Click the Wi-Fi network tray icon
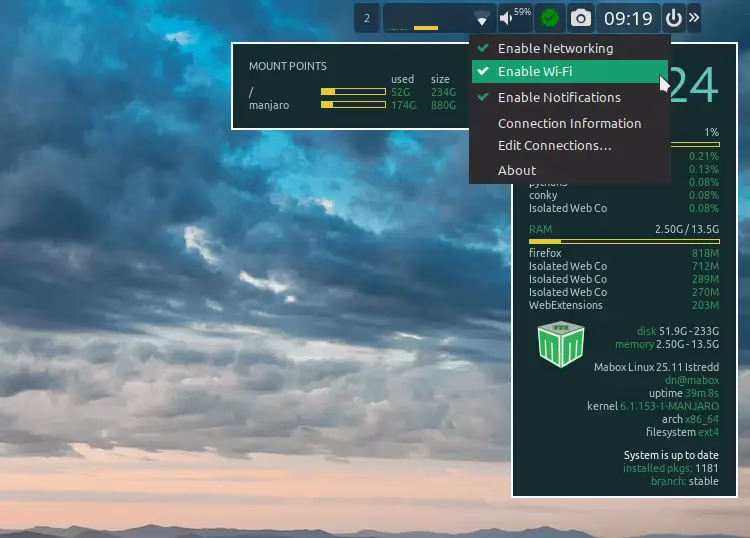 [482, 18]
